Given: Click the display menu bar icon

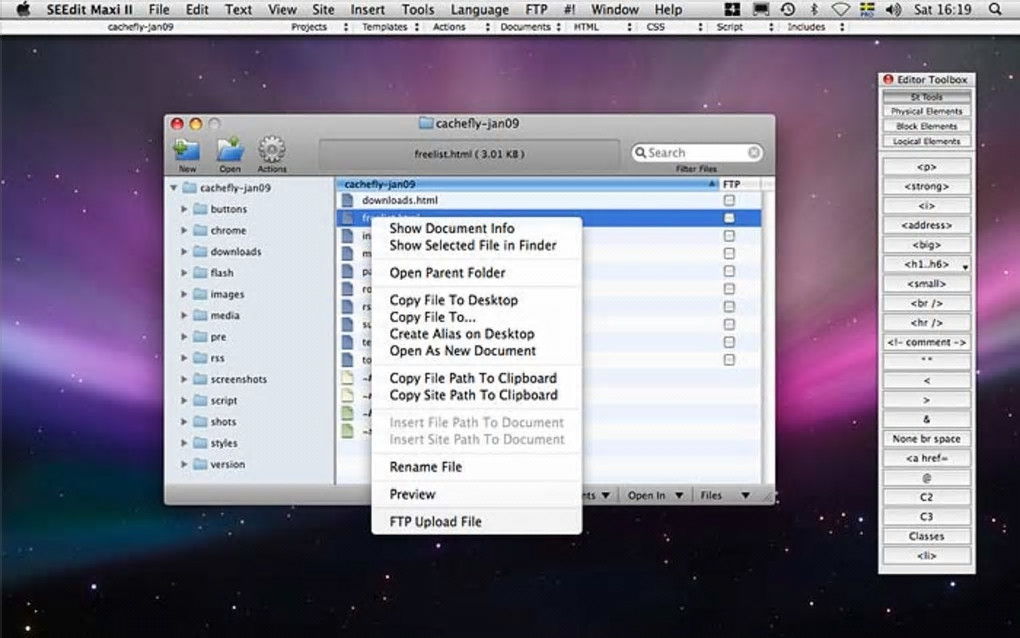Looking at the screenshot, I should 760,9.
